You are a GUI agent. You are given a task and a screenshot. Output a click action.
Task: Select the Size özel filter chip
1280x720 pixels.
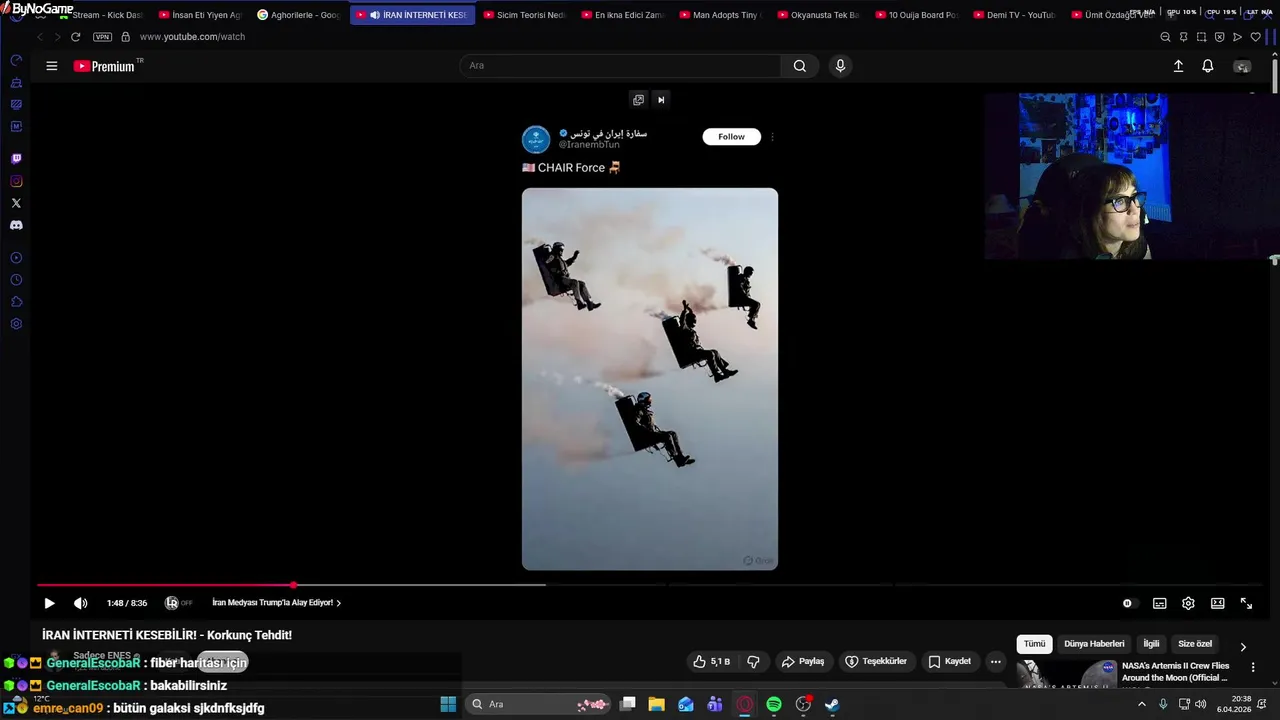click(x=1195, y=644)
